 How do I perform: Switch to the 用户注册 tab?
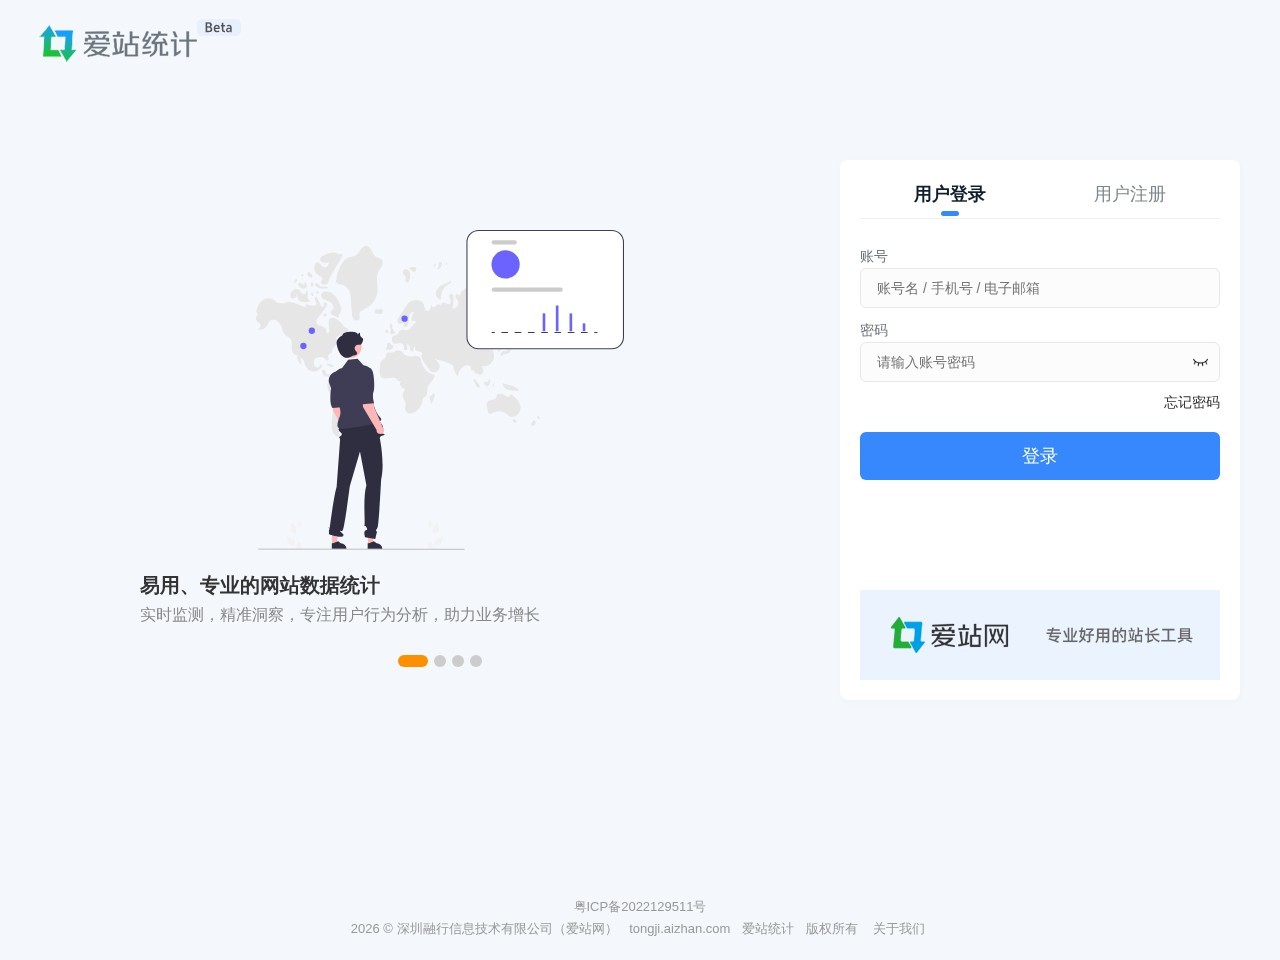[x=1129, y=194]
